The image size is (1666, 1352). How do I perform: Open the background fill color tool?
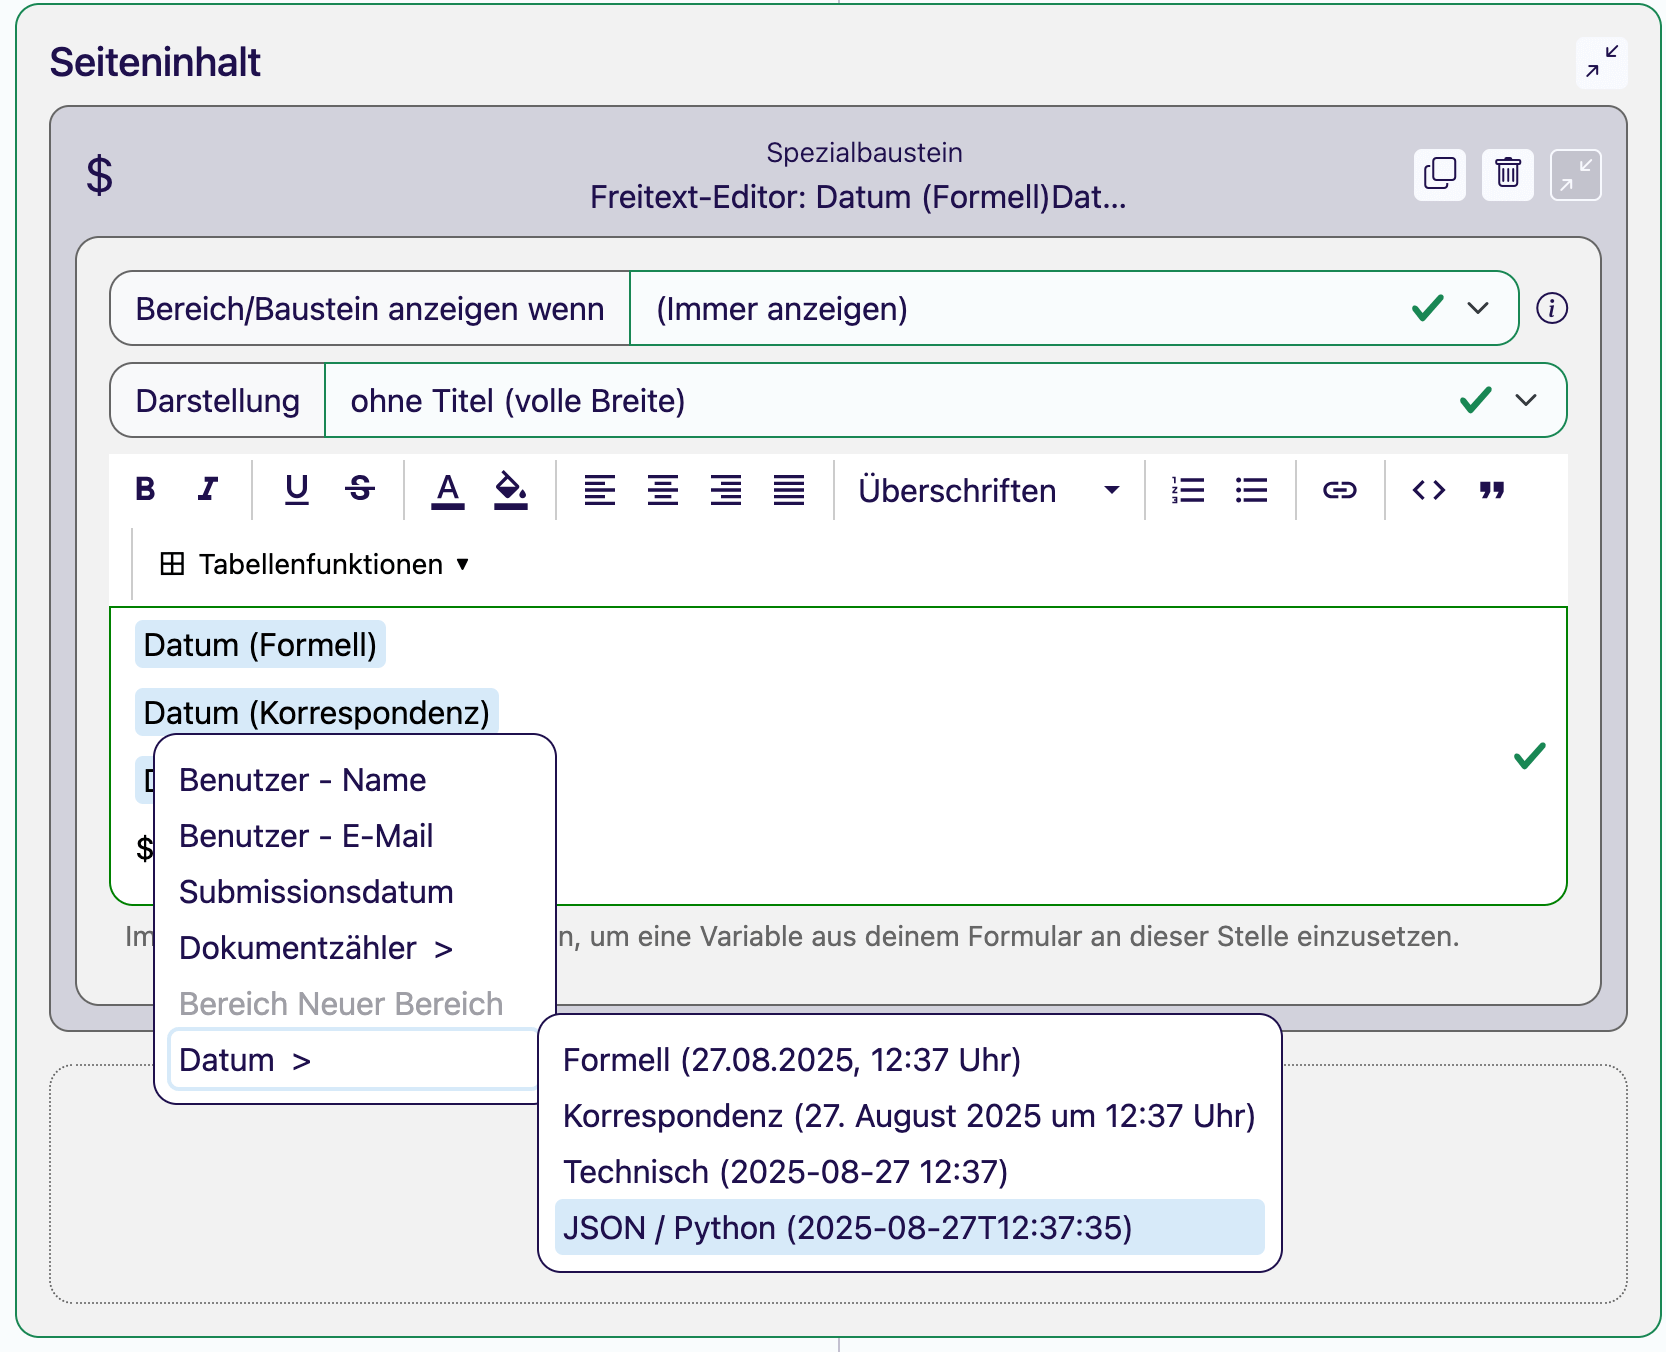click(511, 490)
